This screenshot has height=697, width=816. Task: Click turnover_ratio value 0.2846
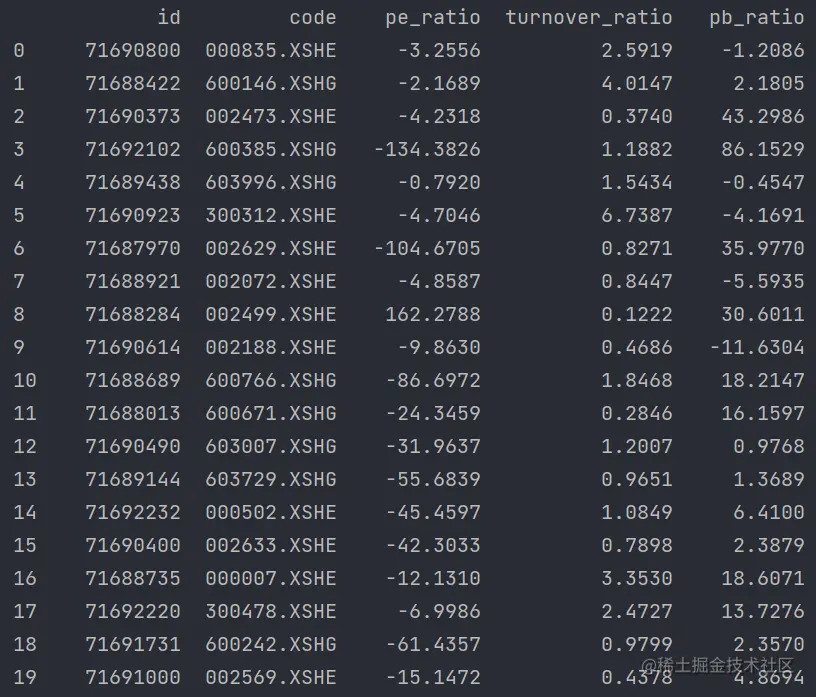637,413
